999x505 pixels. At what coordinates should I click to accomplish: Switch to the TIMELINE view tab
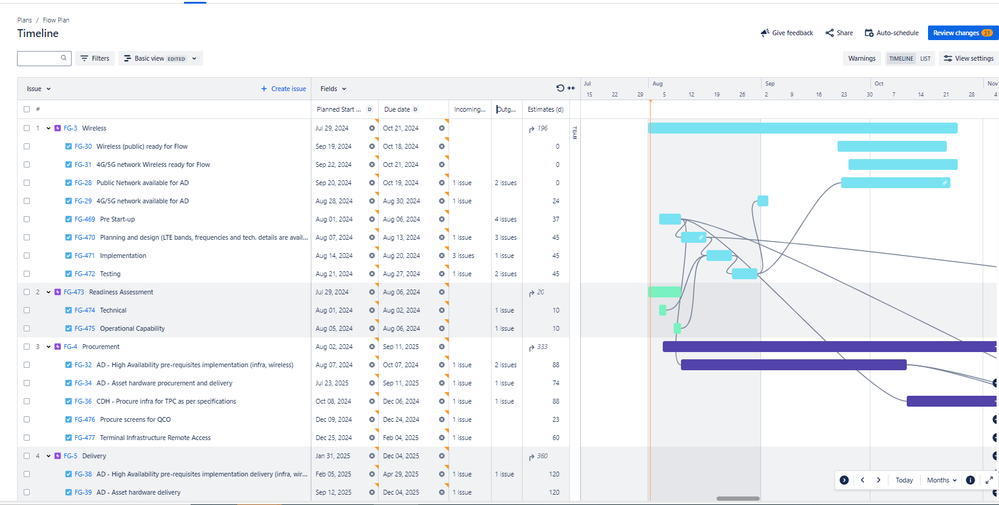tap(901, 59)
